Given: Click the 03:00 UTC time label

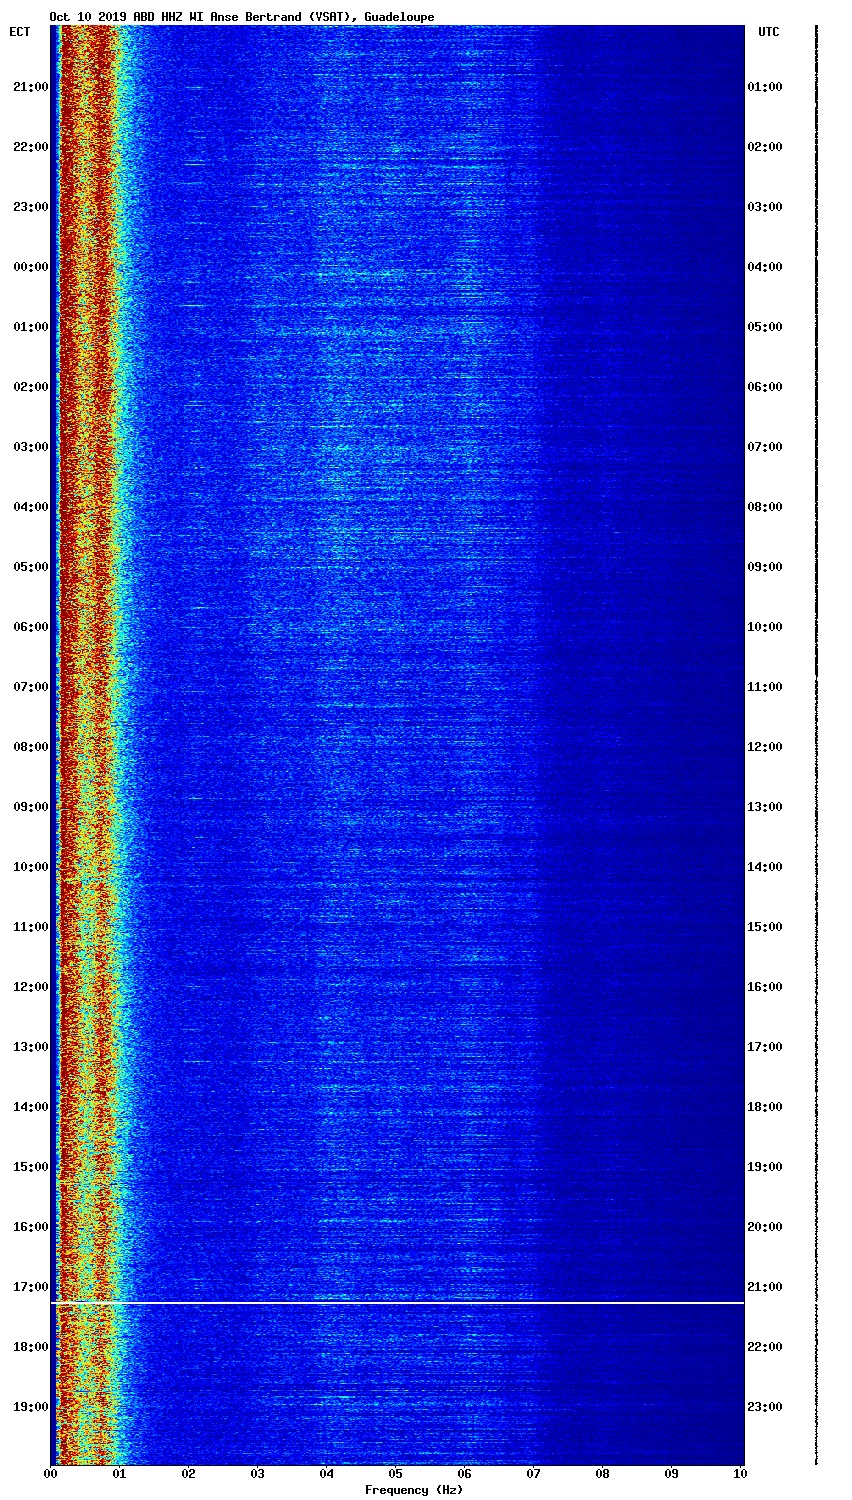Looking at the screenshot, I should [765, 207].
